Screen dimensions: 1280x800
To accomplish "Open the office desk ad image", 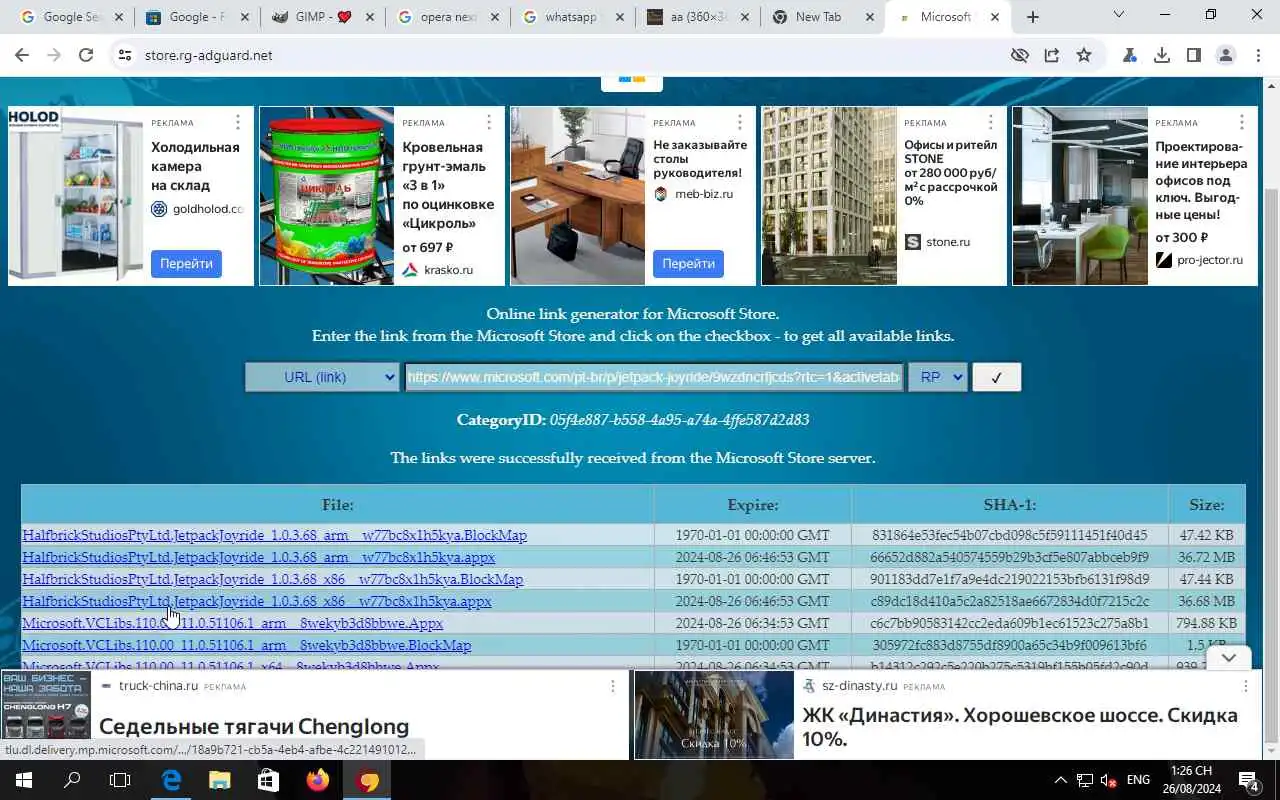I will [578, 196].
